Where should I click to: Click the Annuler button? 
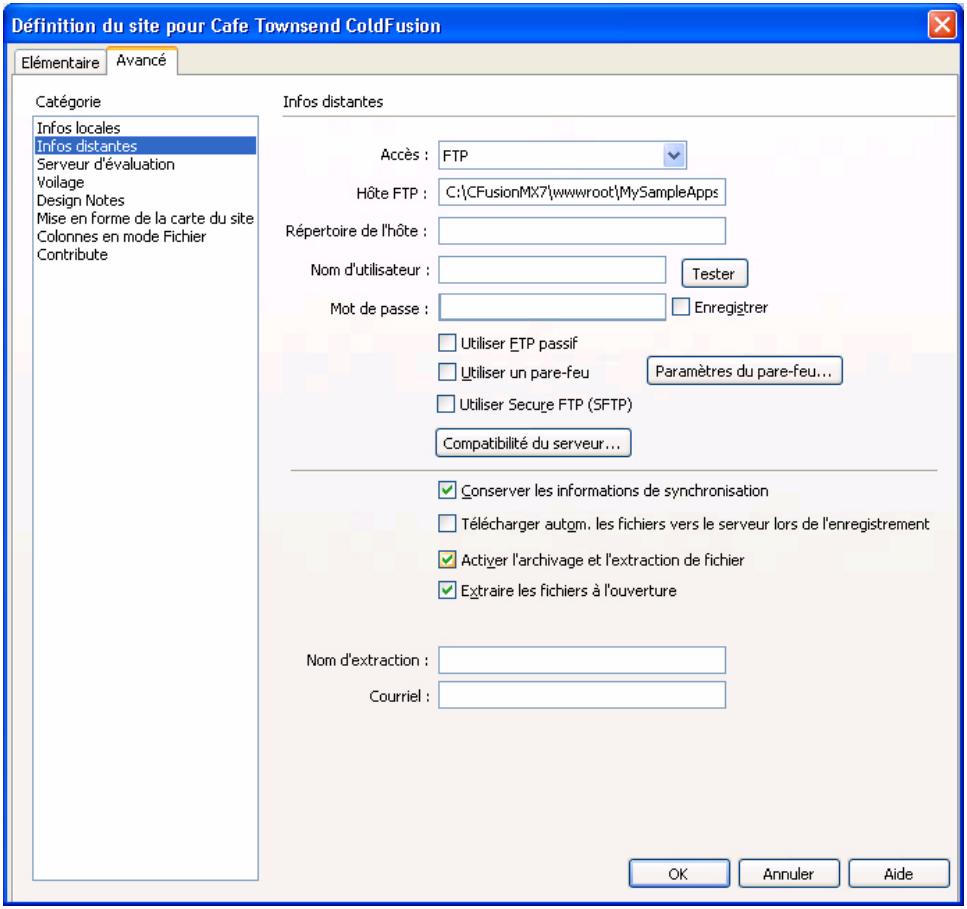(x=789, y=873)
